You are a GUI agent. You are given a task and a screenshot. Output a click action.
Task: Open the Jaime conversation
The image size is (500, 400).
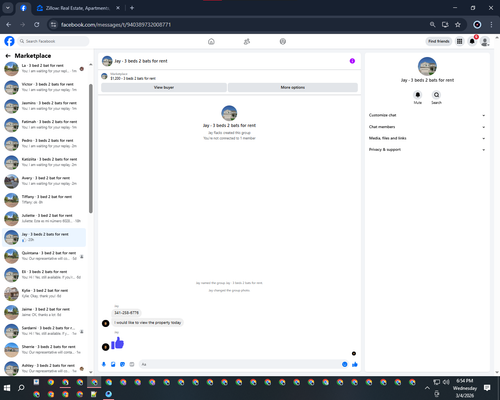pos(44,312)
